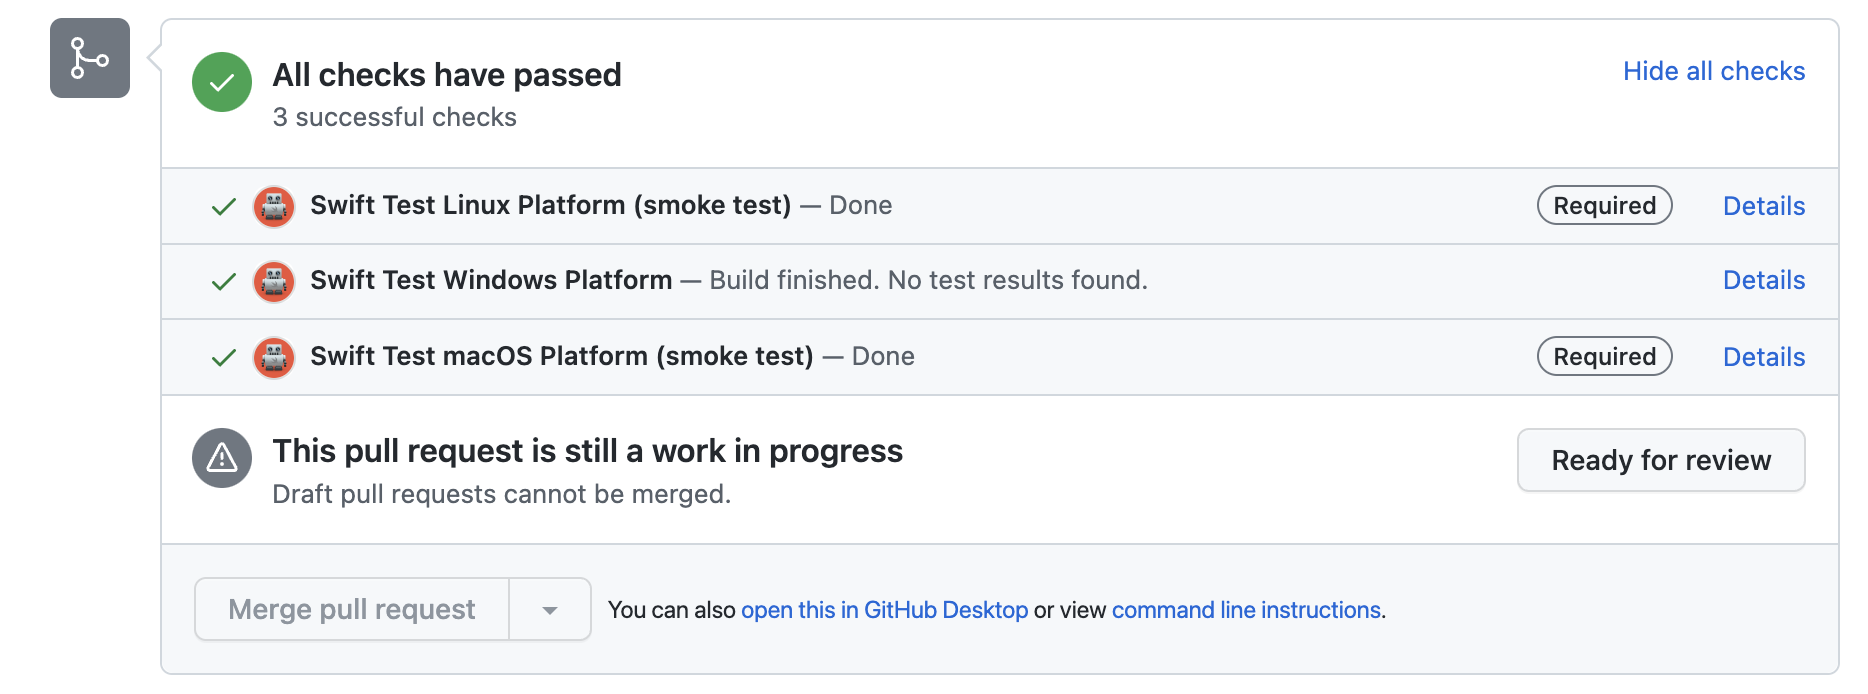The height and width of the screenshot is (694, 1868).
Task: Open Details for Swift Test macOS Platform
Action: [x=1763, y=357]
